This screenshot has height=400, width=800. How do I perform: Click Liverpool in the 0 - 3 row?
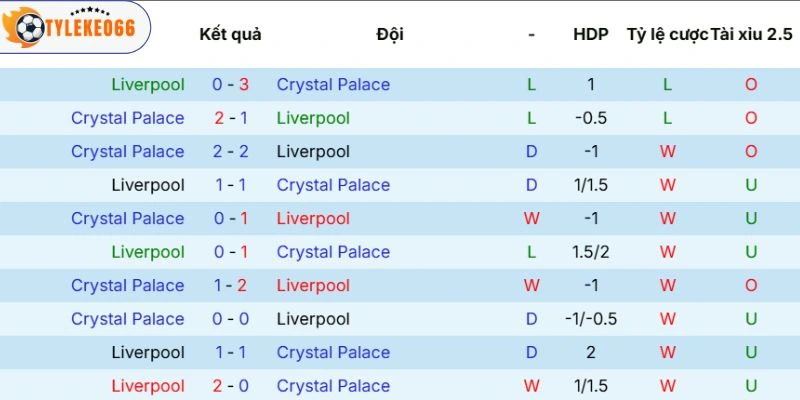[148, 85]
